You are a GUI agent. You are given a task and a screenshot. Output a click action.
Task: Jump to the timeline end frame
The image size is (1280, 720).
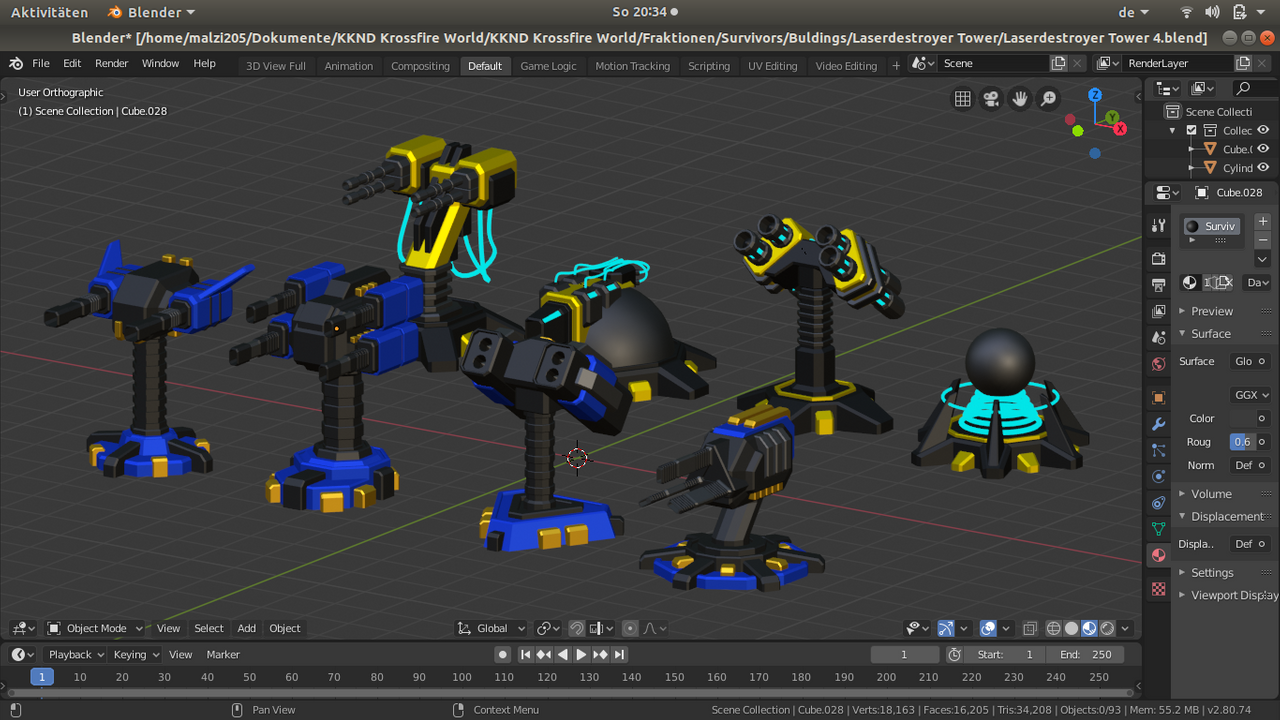point(619,654)
